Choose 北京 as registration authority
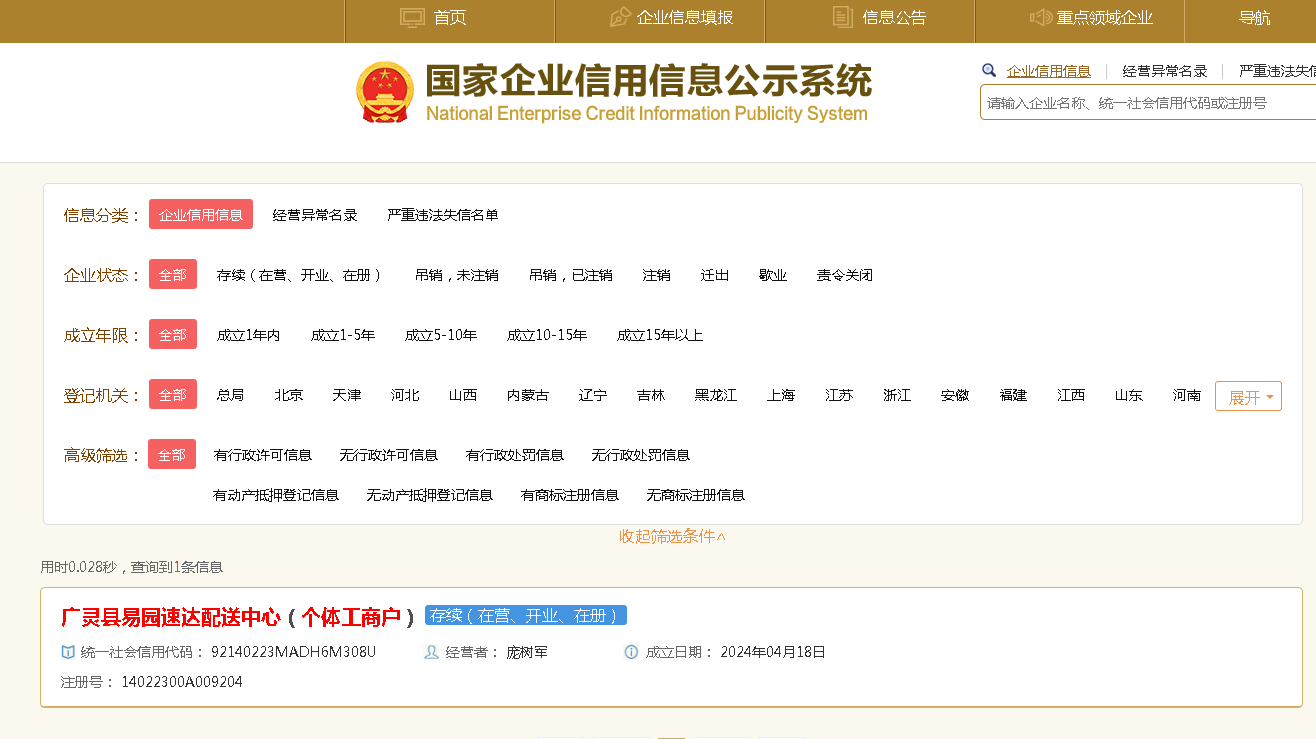Viewport: 1316px width, 739px height. 289,395
